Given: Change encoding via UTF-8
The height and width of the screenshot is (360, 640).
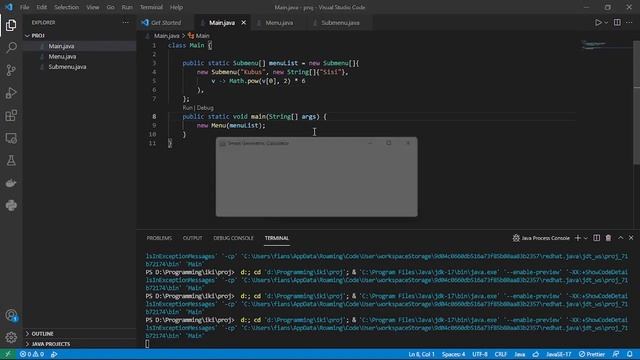Looking at the screenshot, I should click(480, 354).
